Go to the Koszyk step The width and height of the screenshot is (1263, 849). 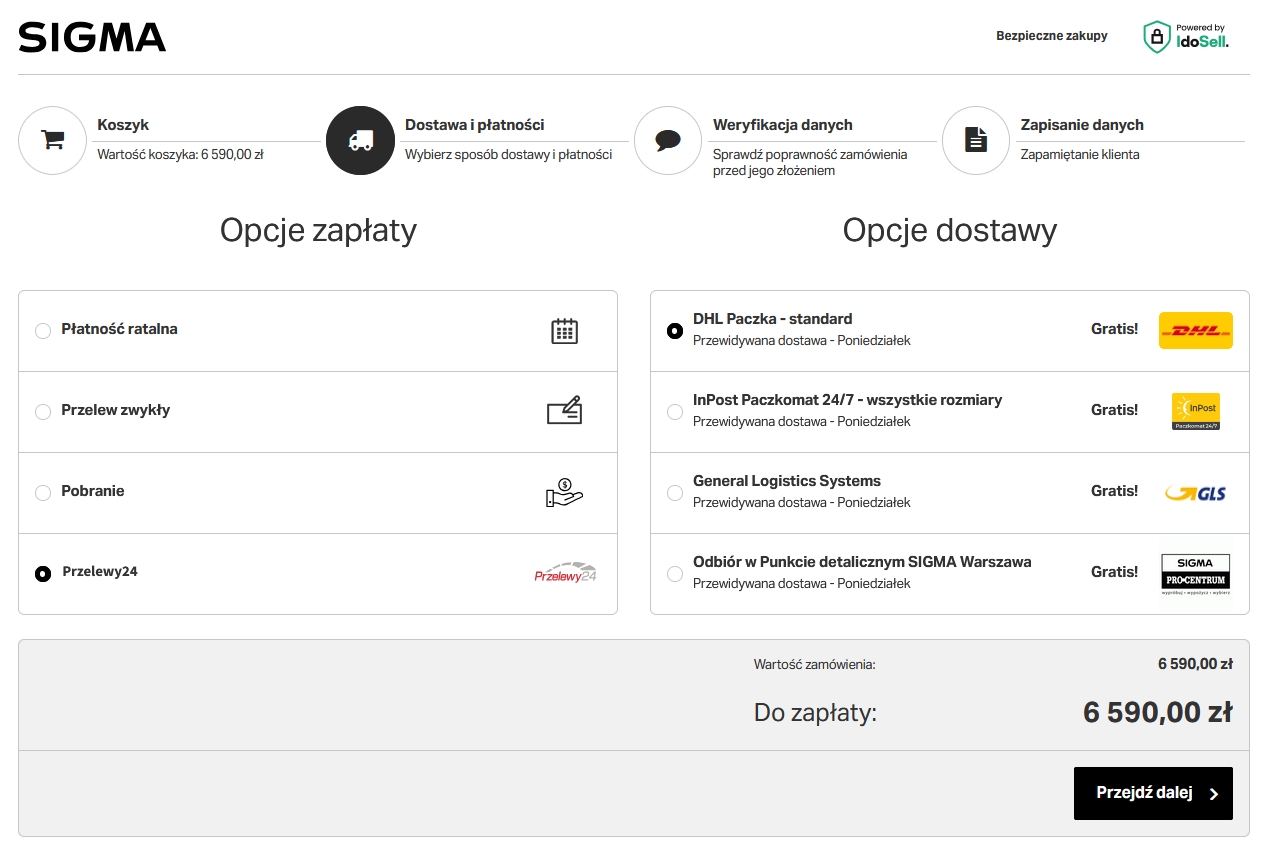(123, 125)
